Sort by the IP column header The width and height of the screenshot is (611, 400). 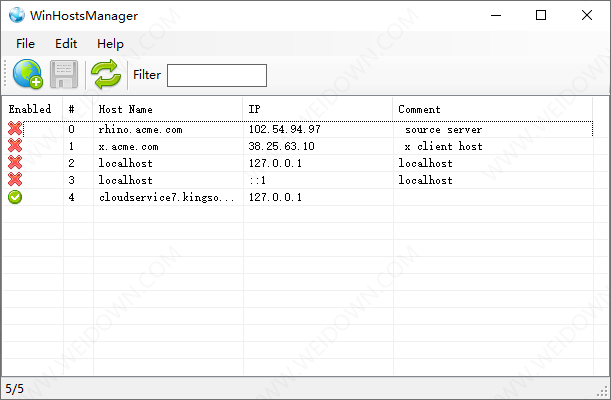317,109
